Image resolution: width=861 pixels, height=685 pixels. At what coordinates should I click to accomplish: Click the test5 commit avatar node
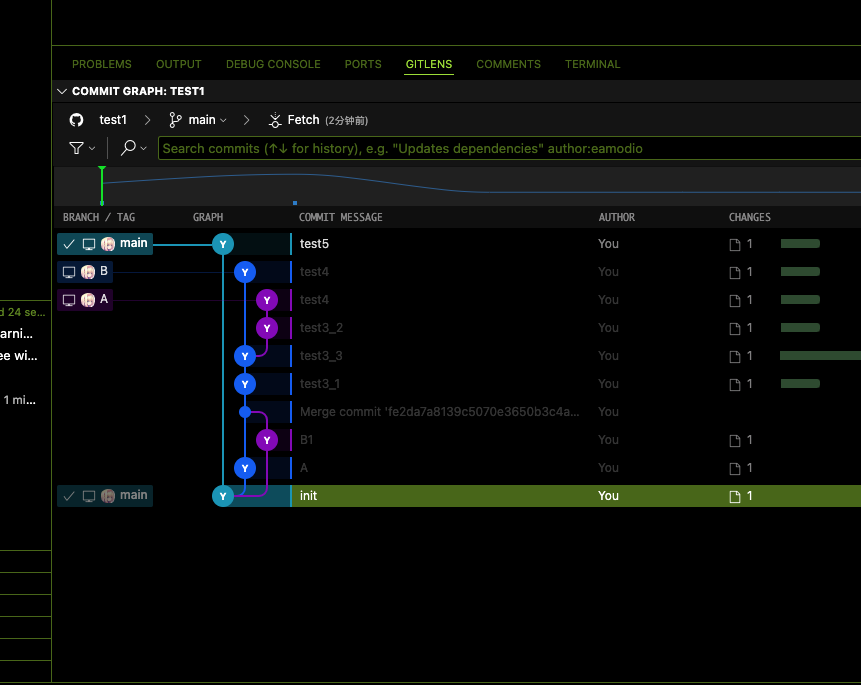[223, 244]
